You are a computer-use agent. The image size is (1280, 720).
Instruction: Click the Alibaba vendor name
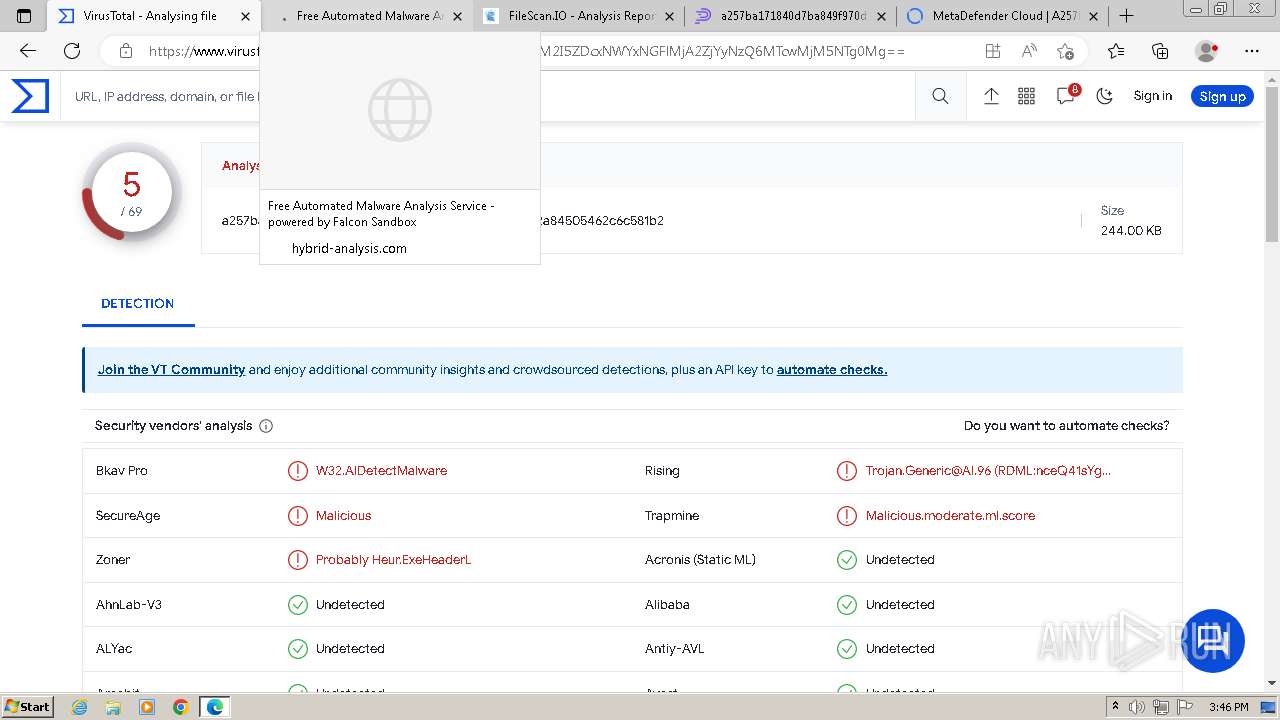[667, 604]
